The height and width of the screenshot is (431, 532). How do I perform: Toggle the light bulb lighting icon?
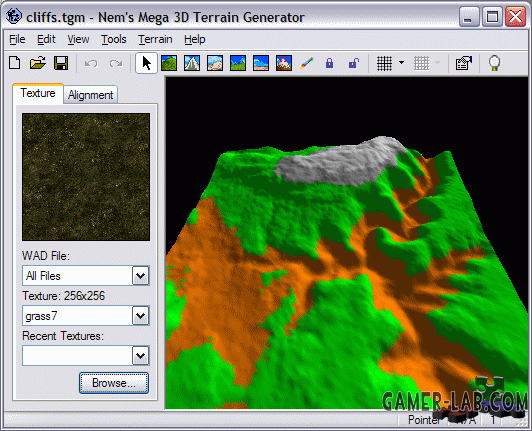click(x=494, y=63)
